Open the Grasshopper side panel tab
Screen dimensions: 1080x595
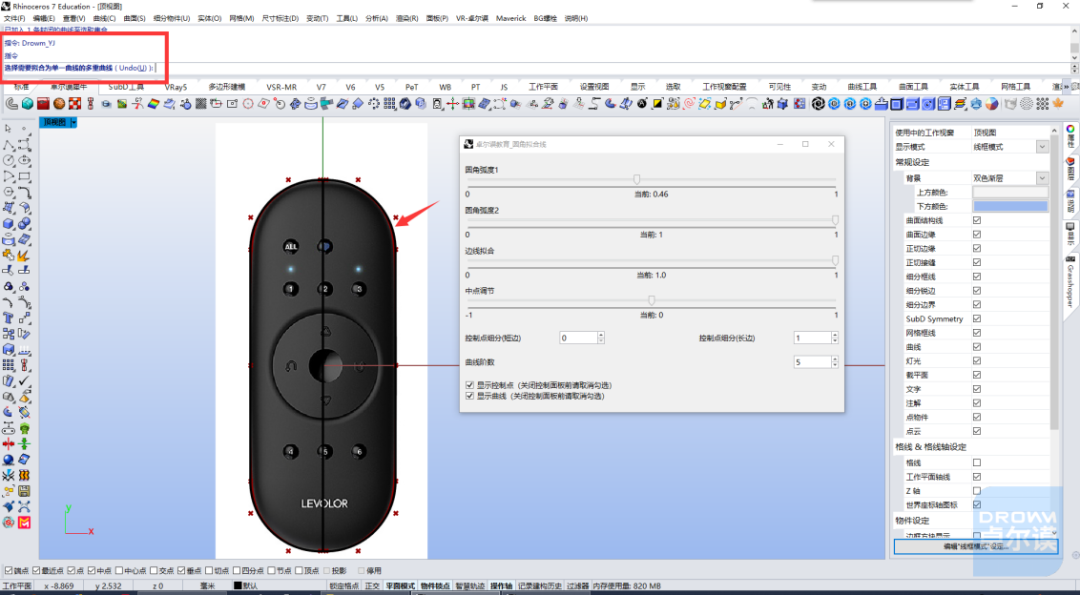[1070, 284]
